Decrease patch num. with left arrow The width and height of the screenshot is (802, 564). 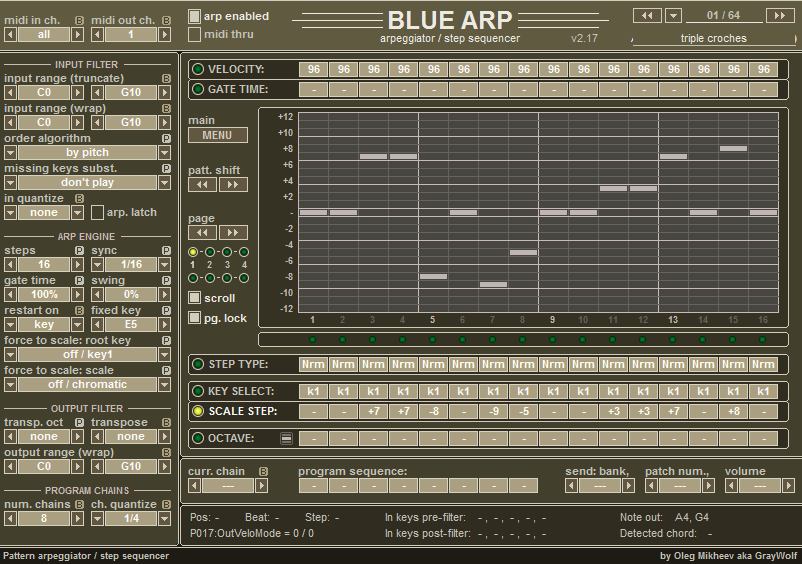[651, 485]
